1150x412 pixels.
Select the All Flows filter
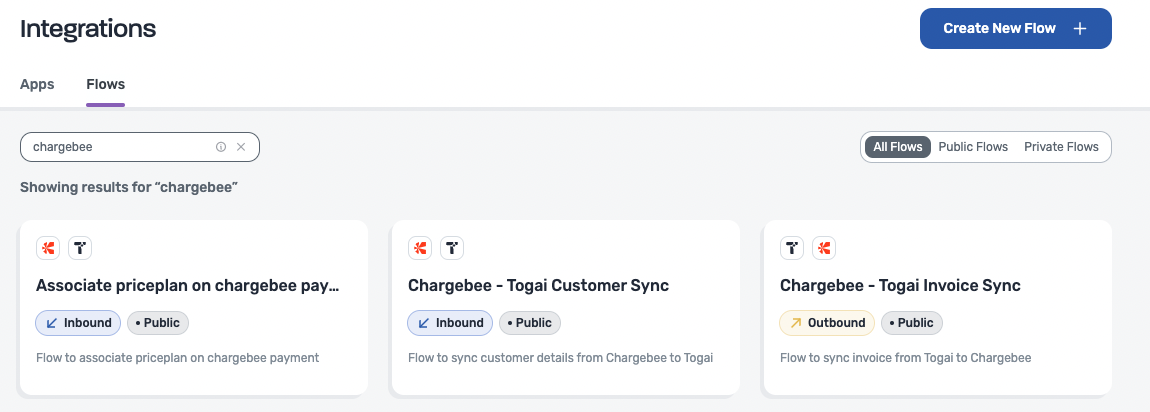[x=898, y=147]
